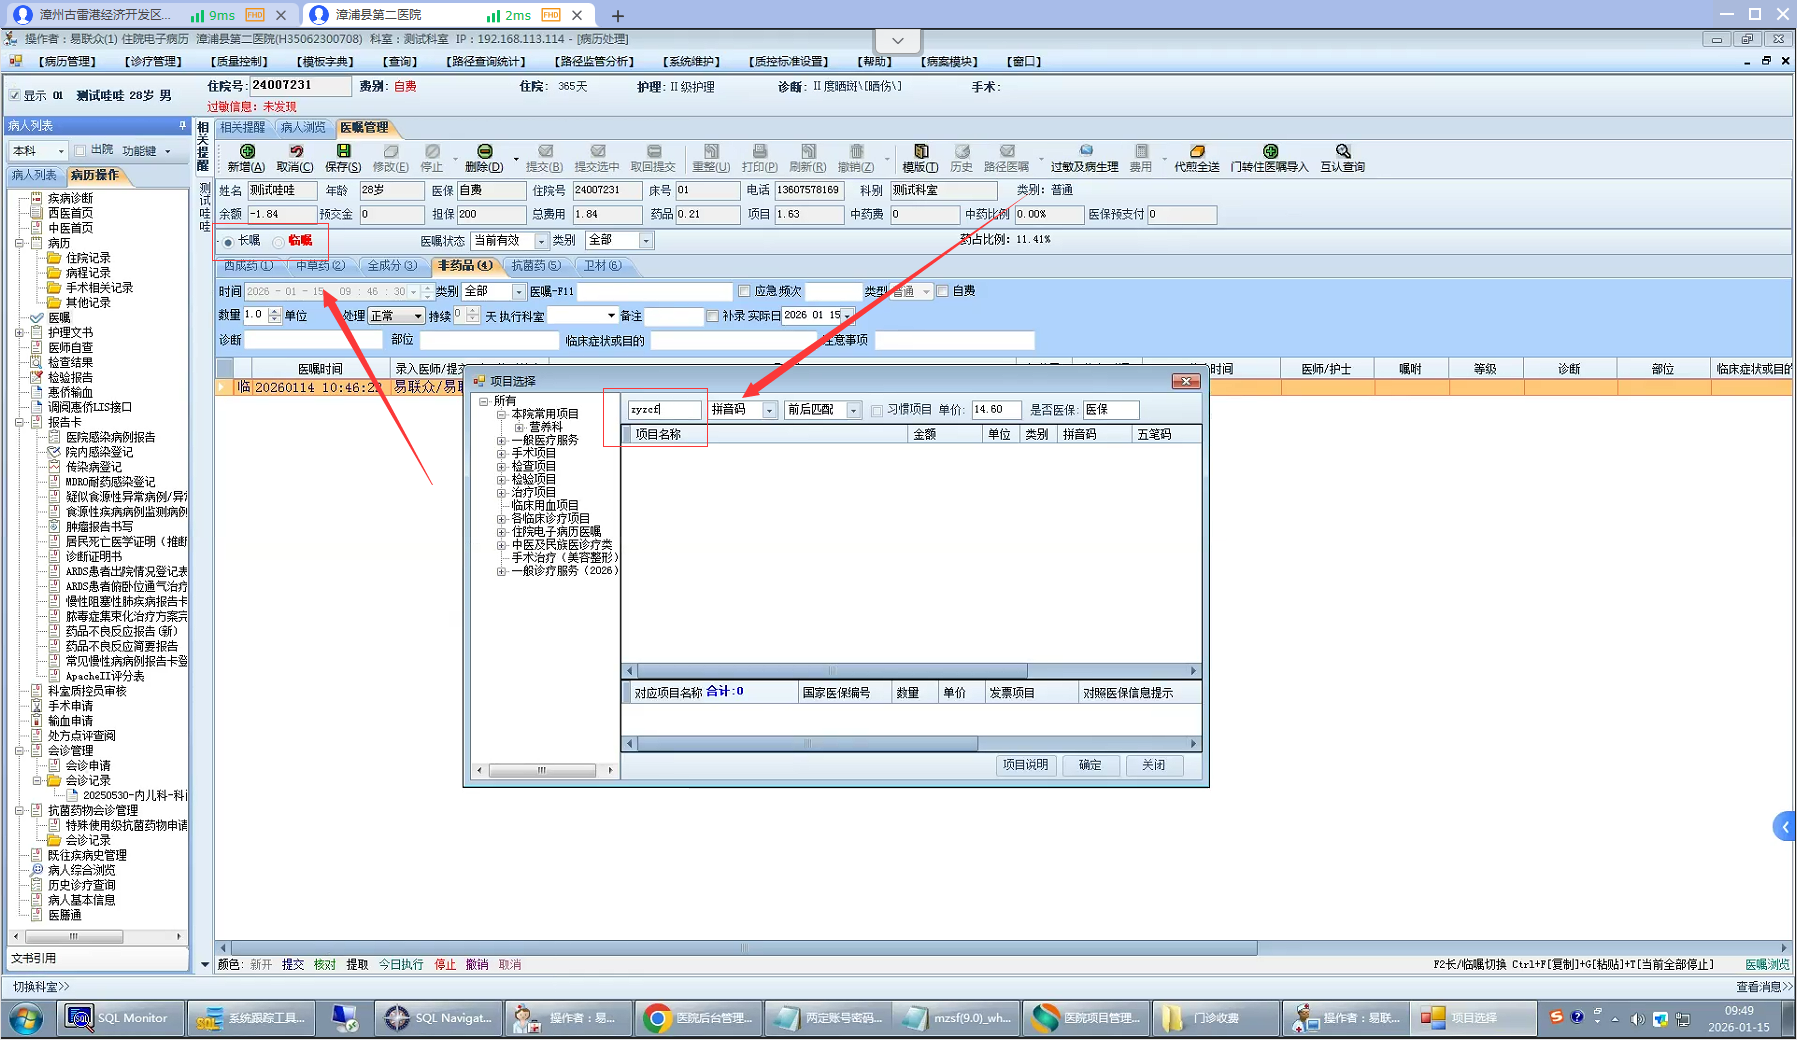The width and height of the screenshot is (1797, 1040).
Task: Select the 长嘱 radio button
Action: click(x=229, y=242)
